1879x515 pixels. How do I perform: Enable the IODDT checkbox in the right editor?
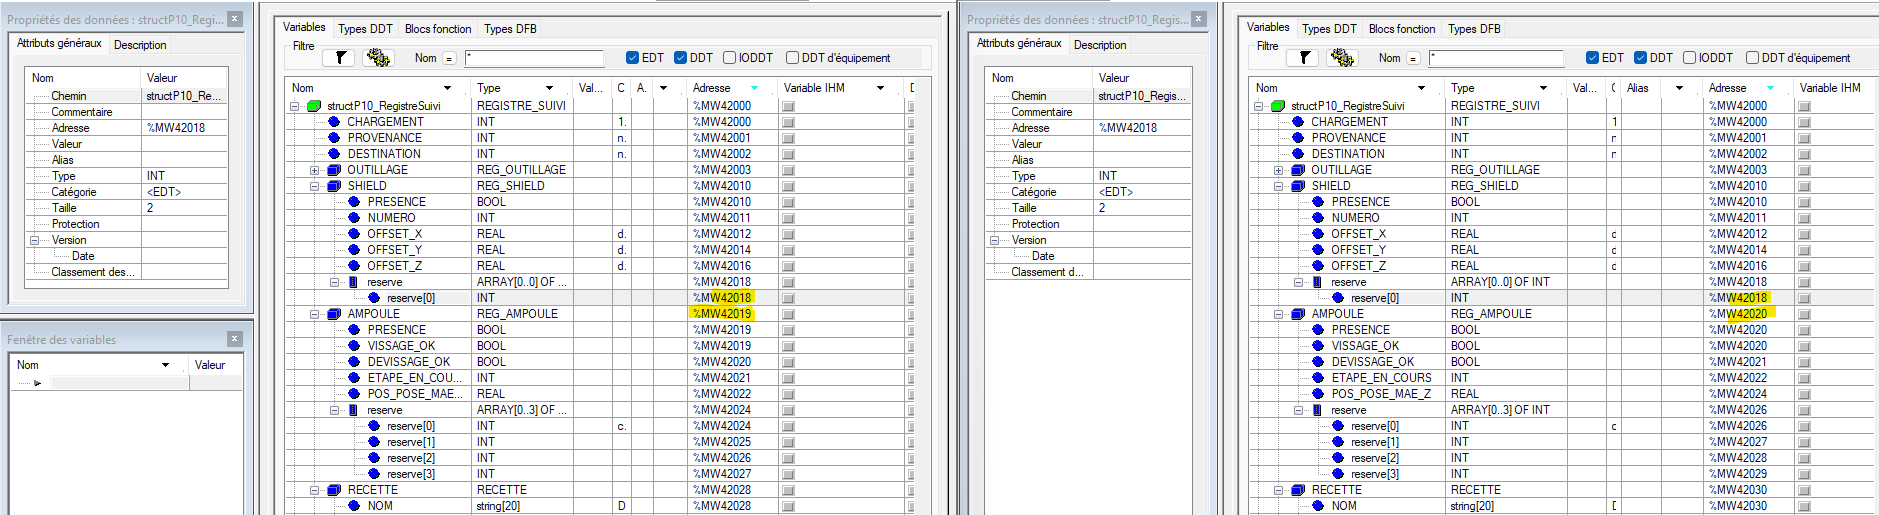pyautogui.click(x=1689, y=58)
